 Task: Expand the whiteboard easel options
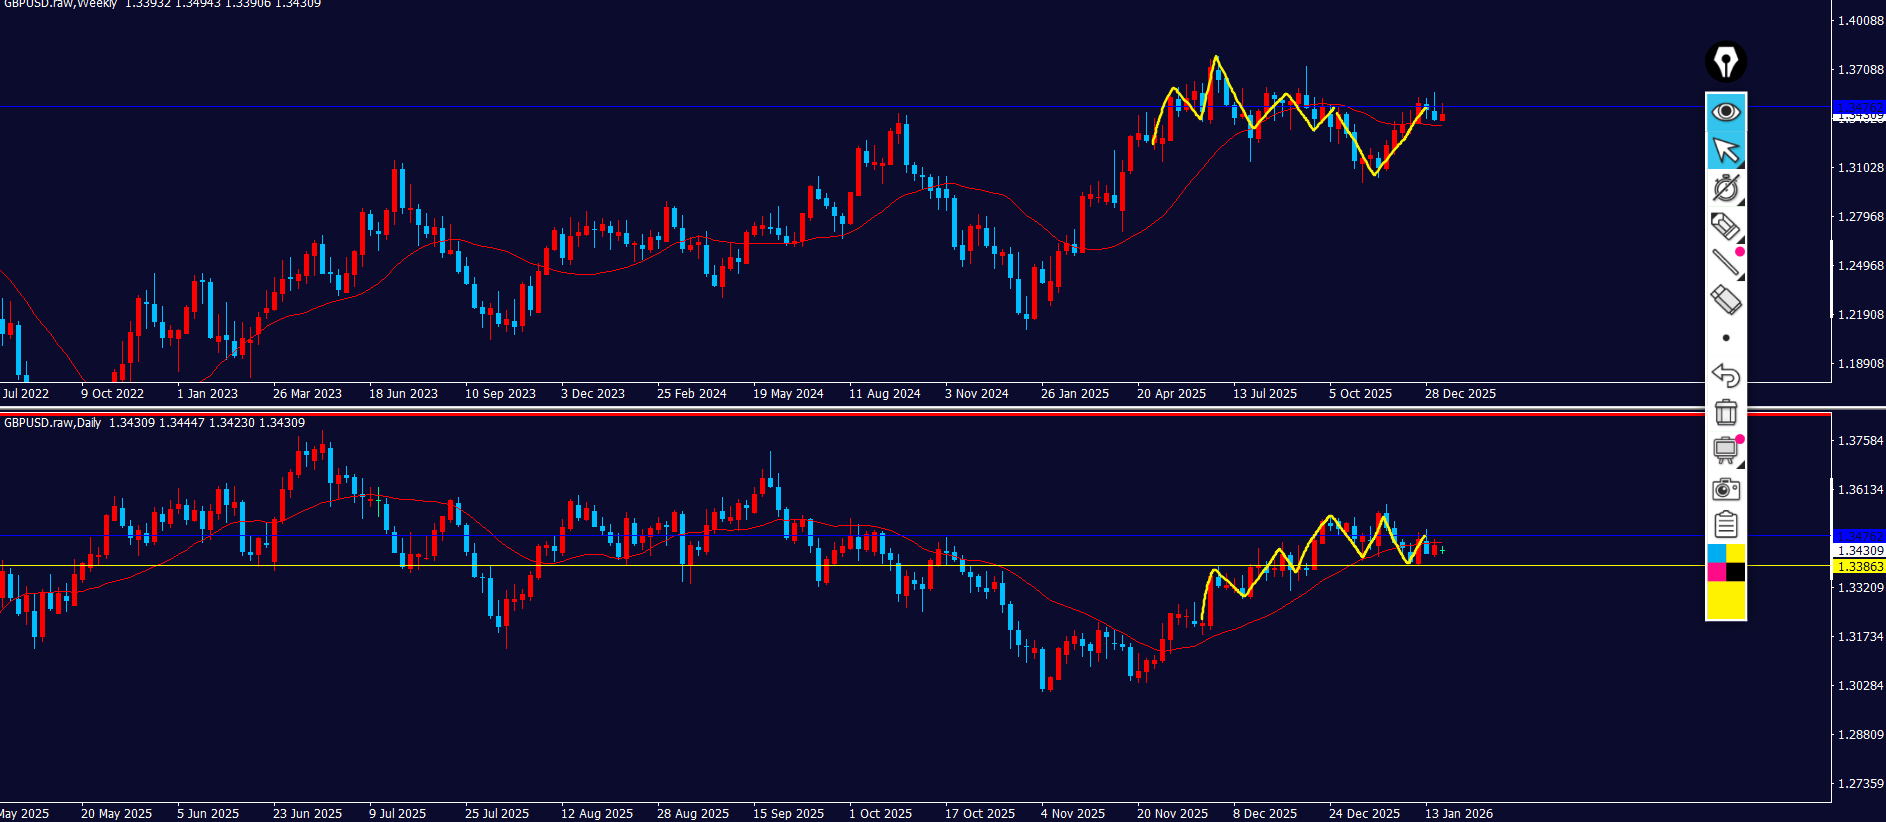pyautogui.click(x=1740, y=465)
